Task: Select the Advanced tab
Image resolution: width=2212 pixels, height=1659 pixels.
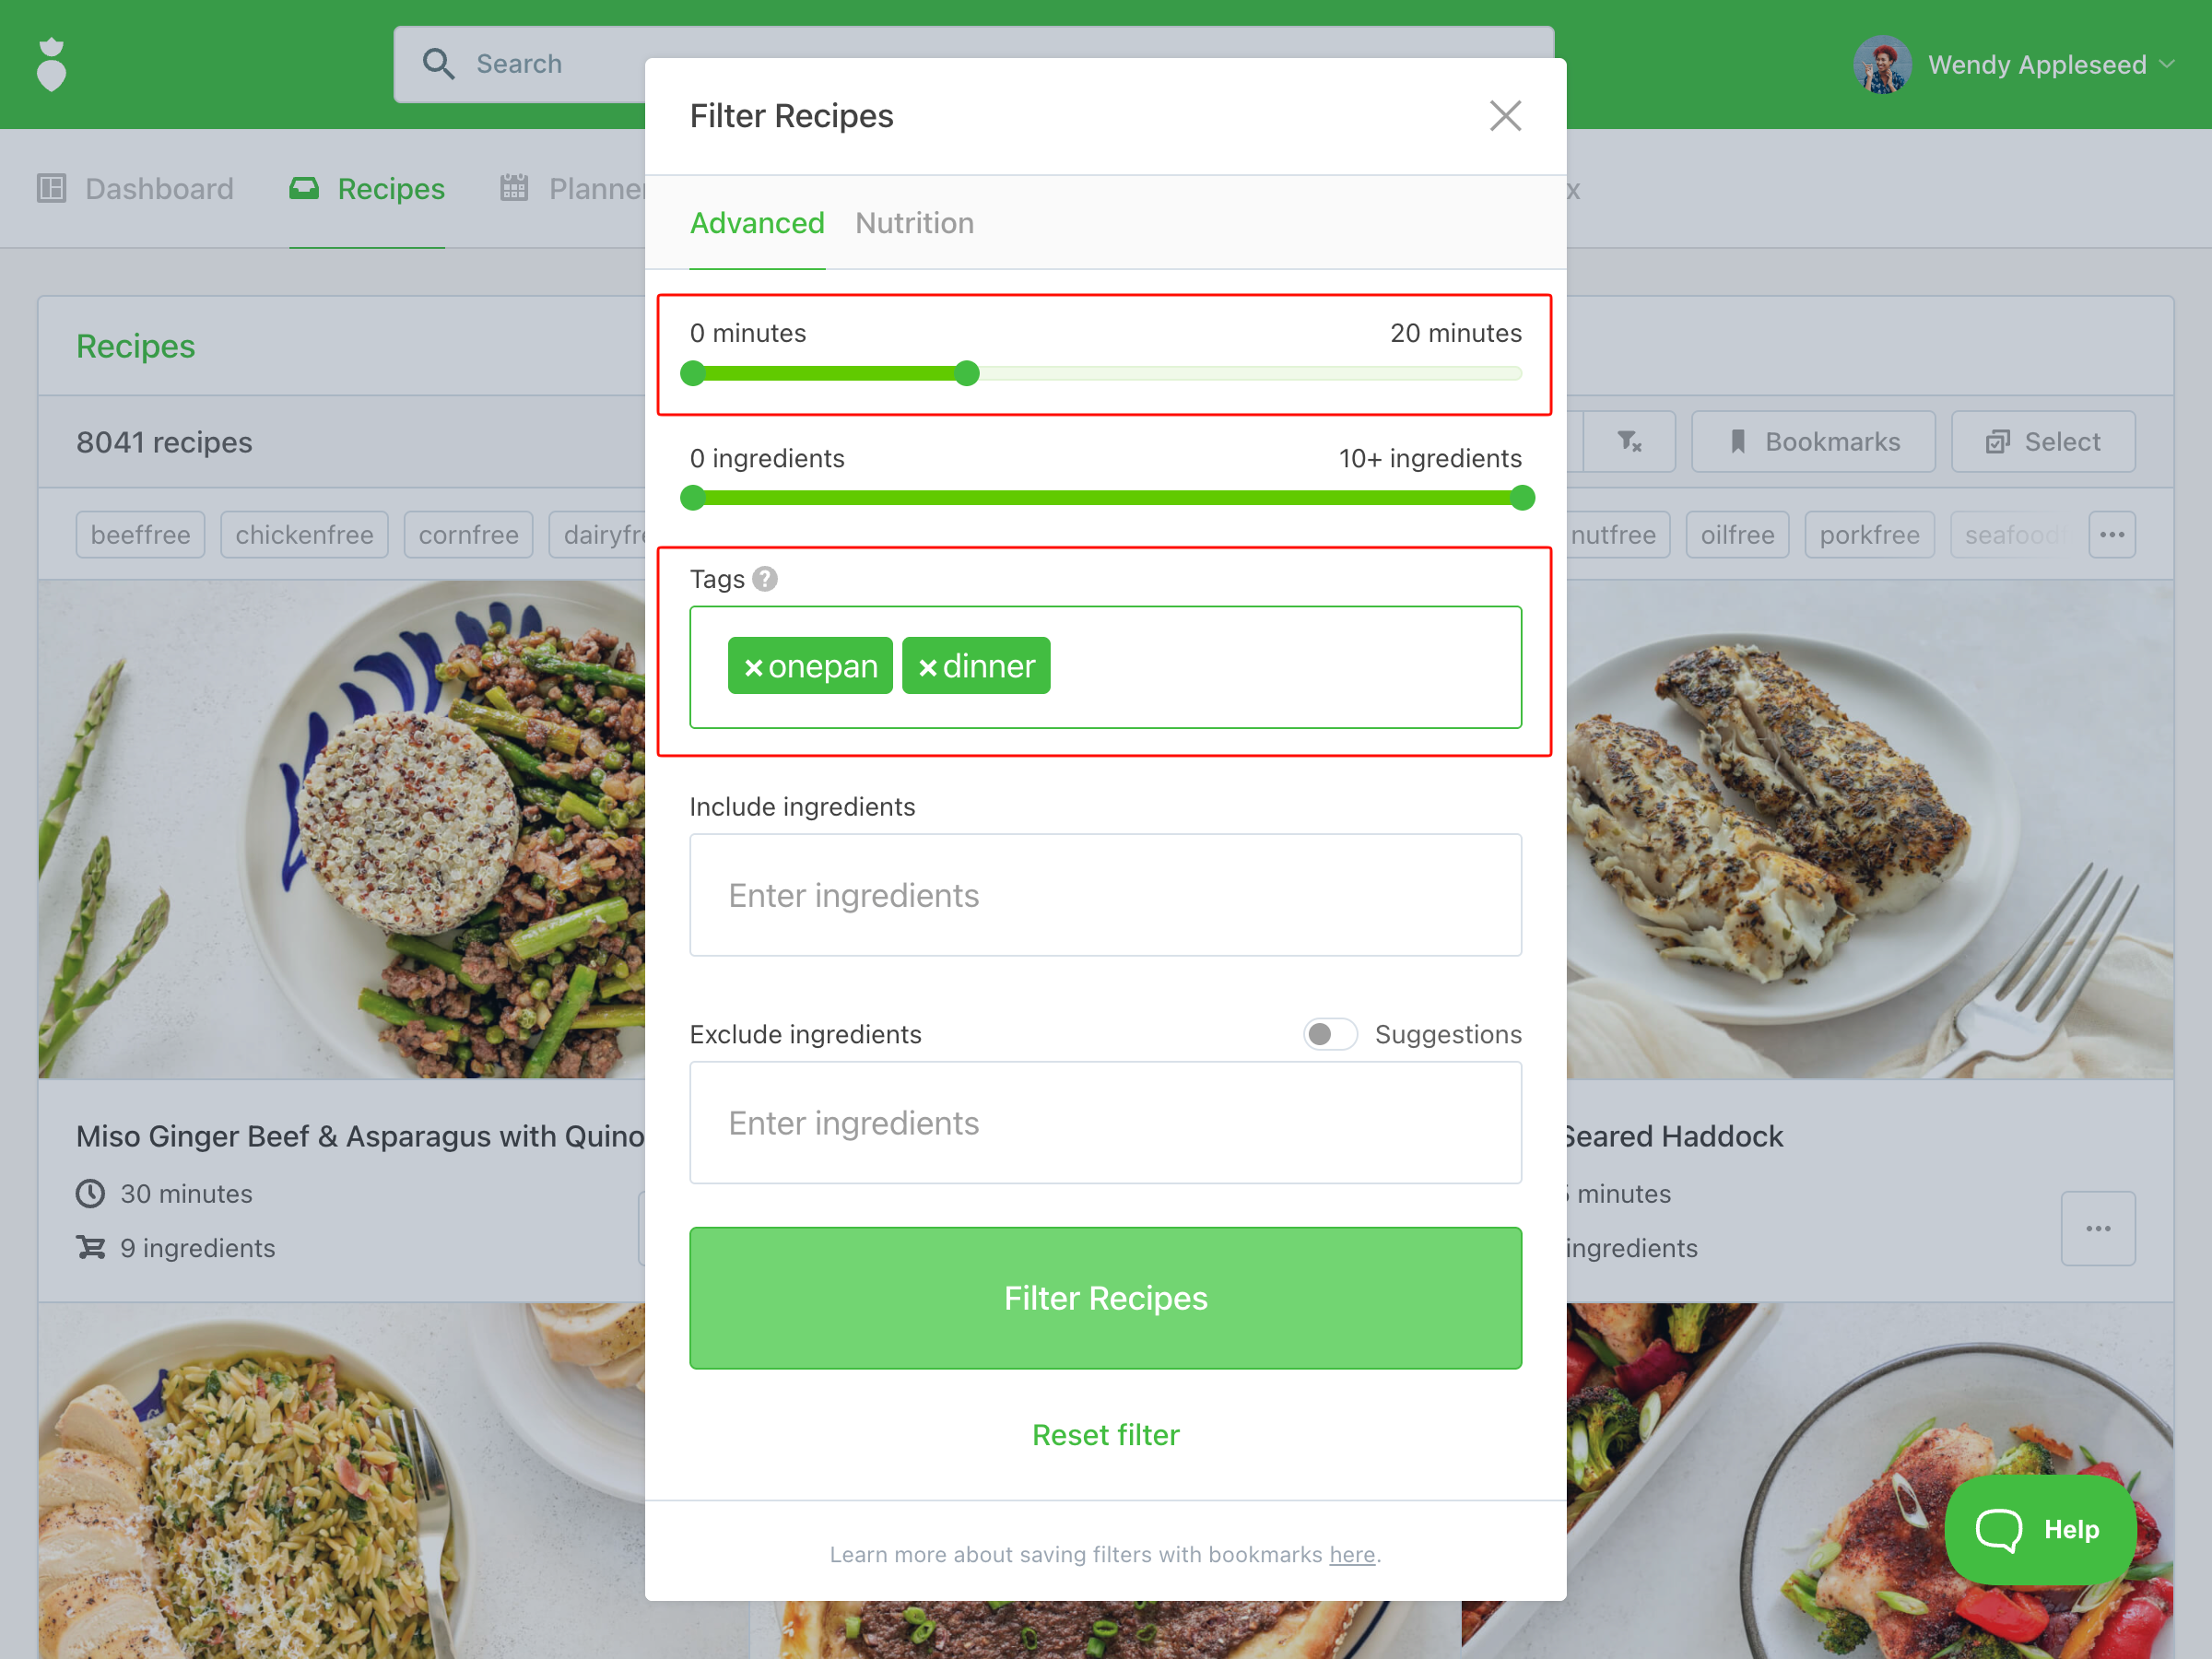Action: point(757,223)
